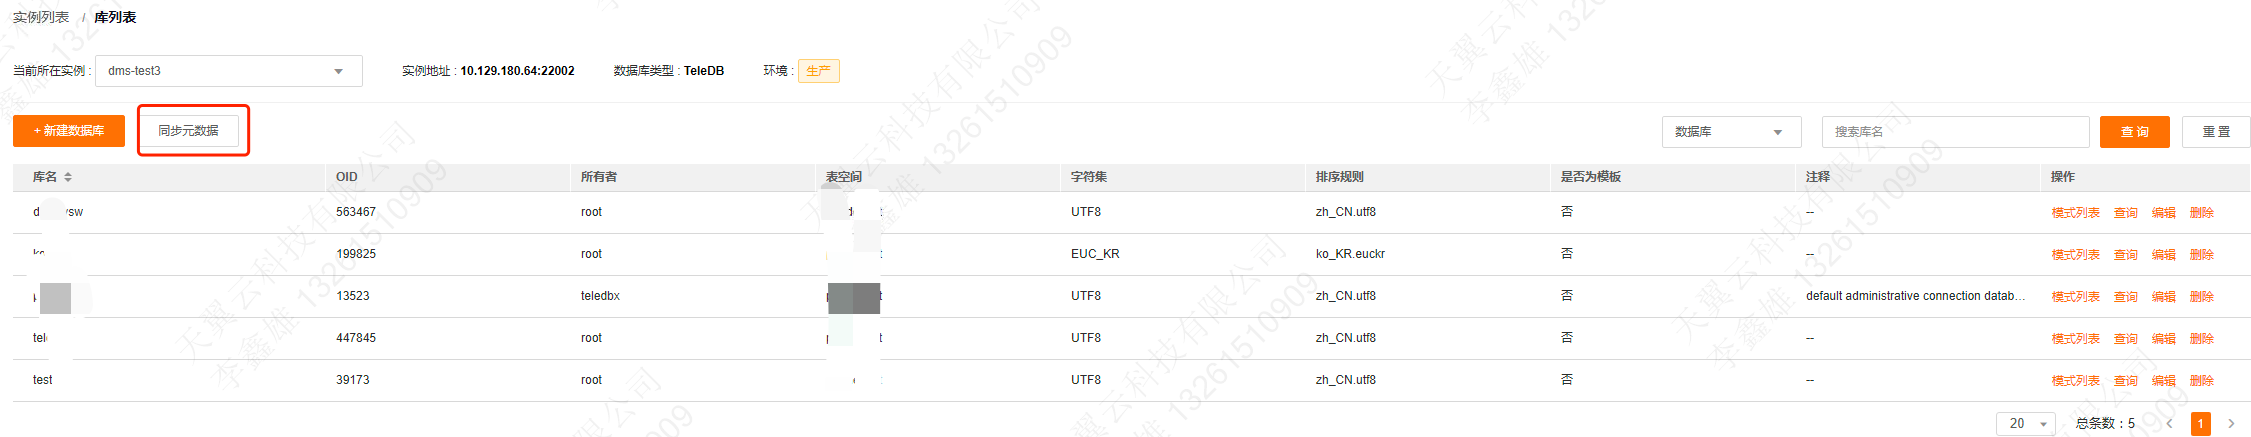Open 查询 for the teledbx-owned database
2251x437 pixels.
click(2125, 297)
